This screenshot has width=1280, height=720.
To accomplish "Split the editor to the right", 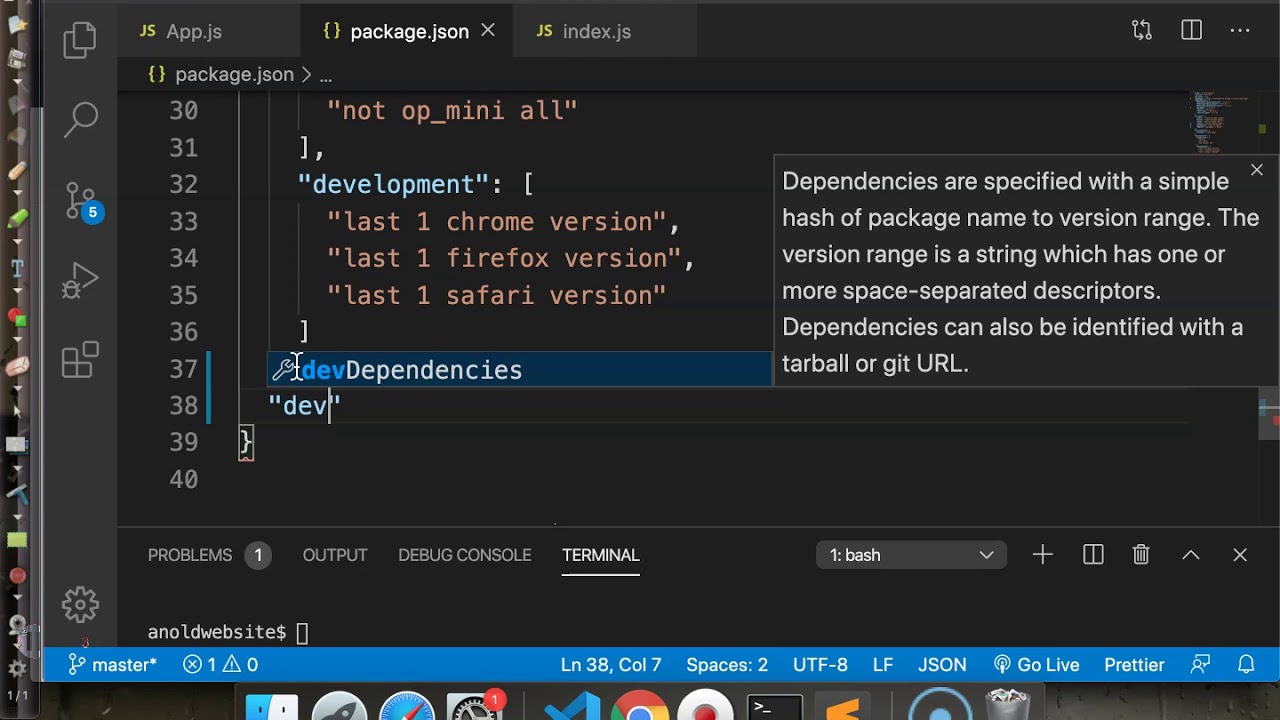I will point(1191,31).
